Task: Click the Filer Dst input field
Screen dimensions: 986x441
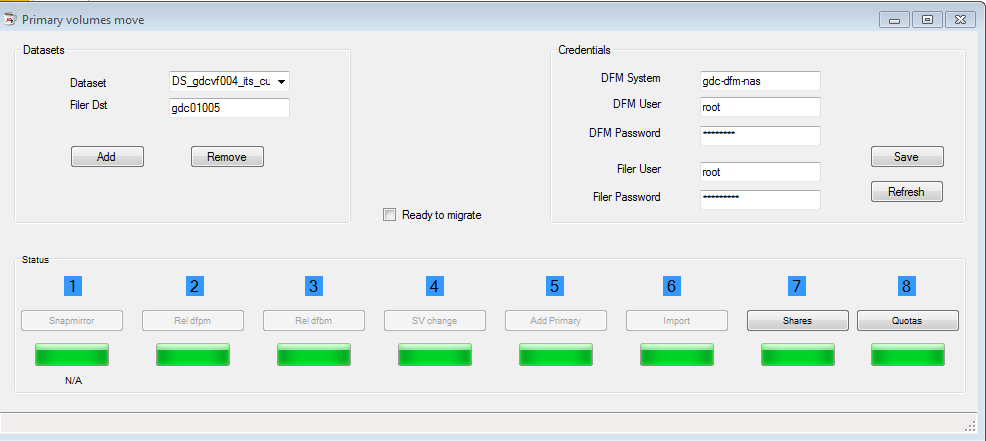Action: pyautogui.click(x=229, y=108)
